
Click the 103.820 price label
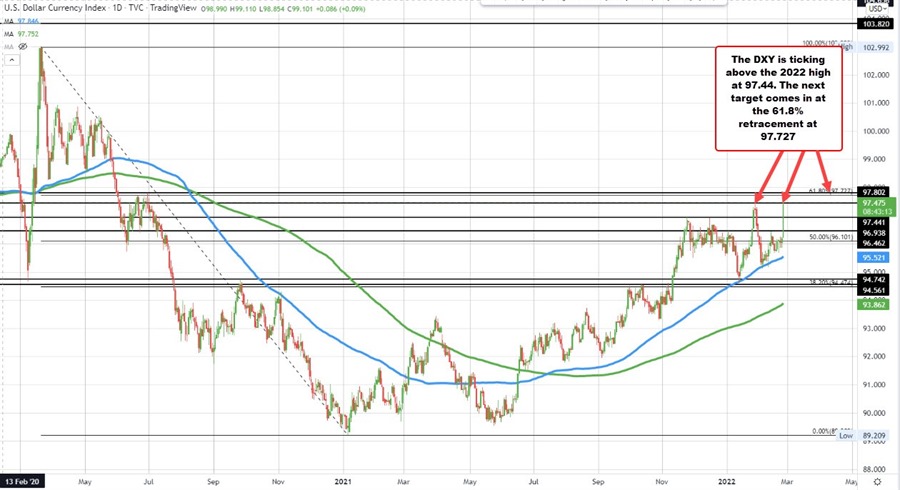click(x=874, y=24)
